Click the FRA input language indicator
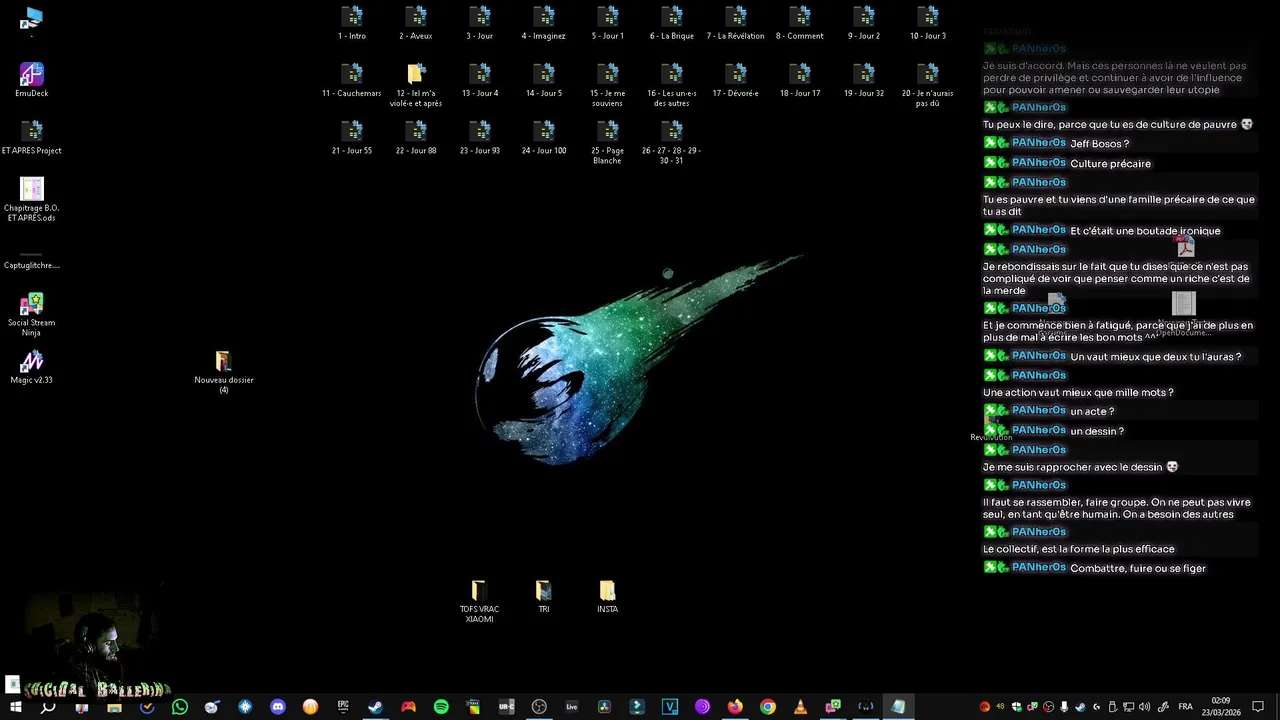The width and height of the screenshot is (1280, 720). point(1185,707)
